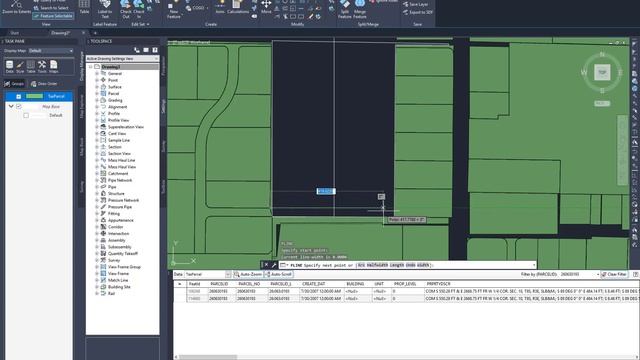The width and height of the screenshot is (640, 360).
Task: Select the Building Site tree item
Action: click(119, 287)
